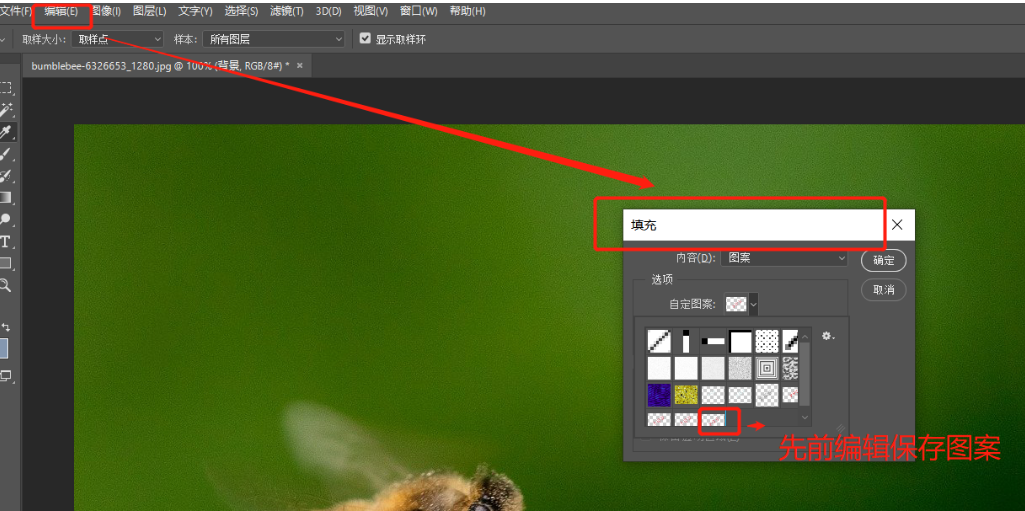Choose the diagonal line pattern swatch
The width and height of the screenshot is (1025, 511).
(659, 341)
